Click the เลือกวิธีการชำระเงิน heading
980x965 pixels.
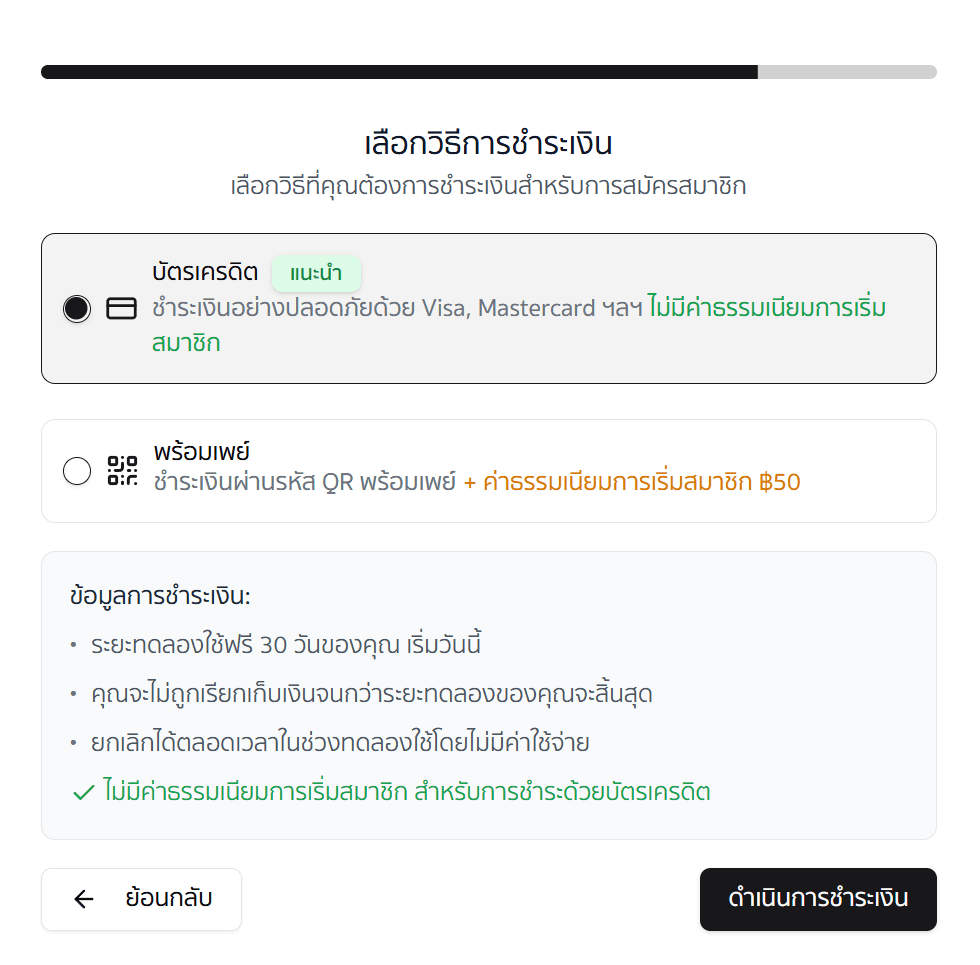tap(490, 144)
